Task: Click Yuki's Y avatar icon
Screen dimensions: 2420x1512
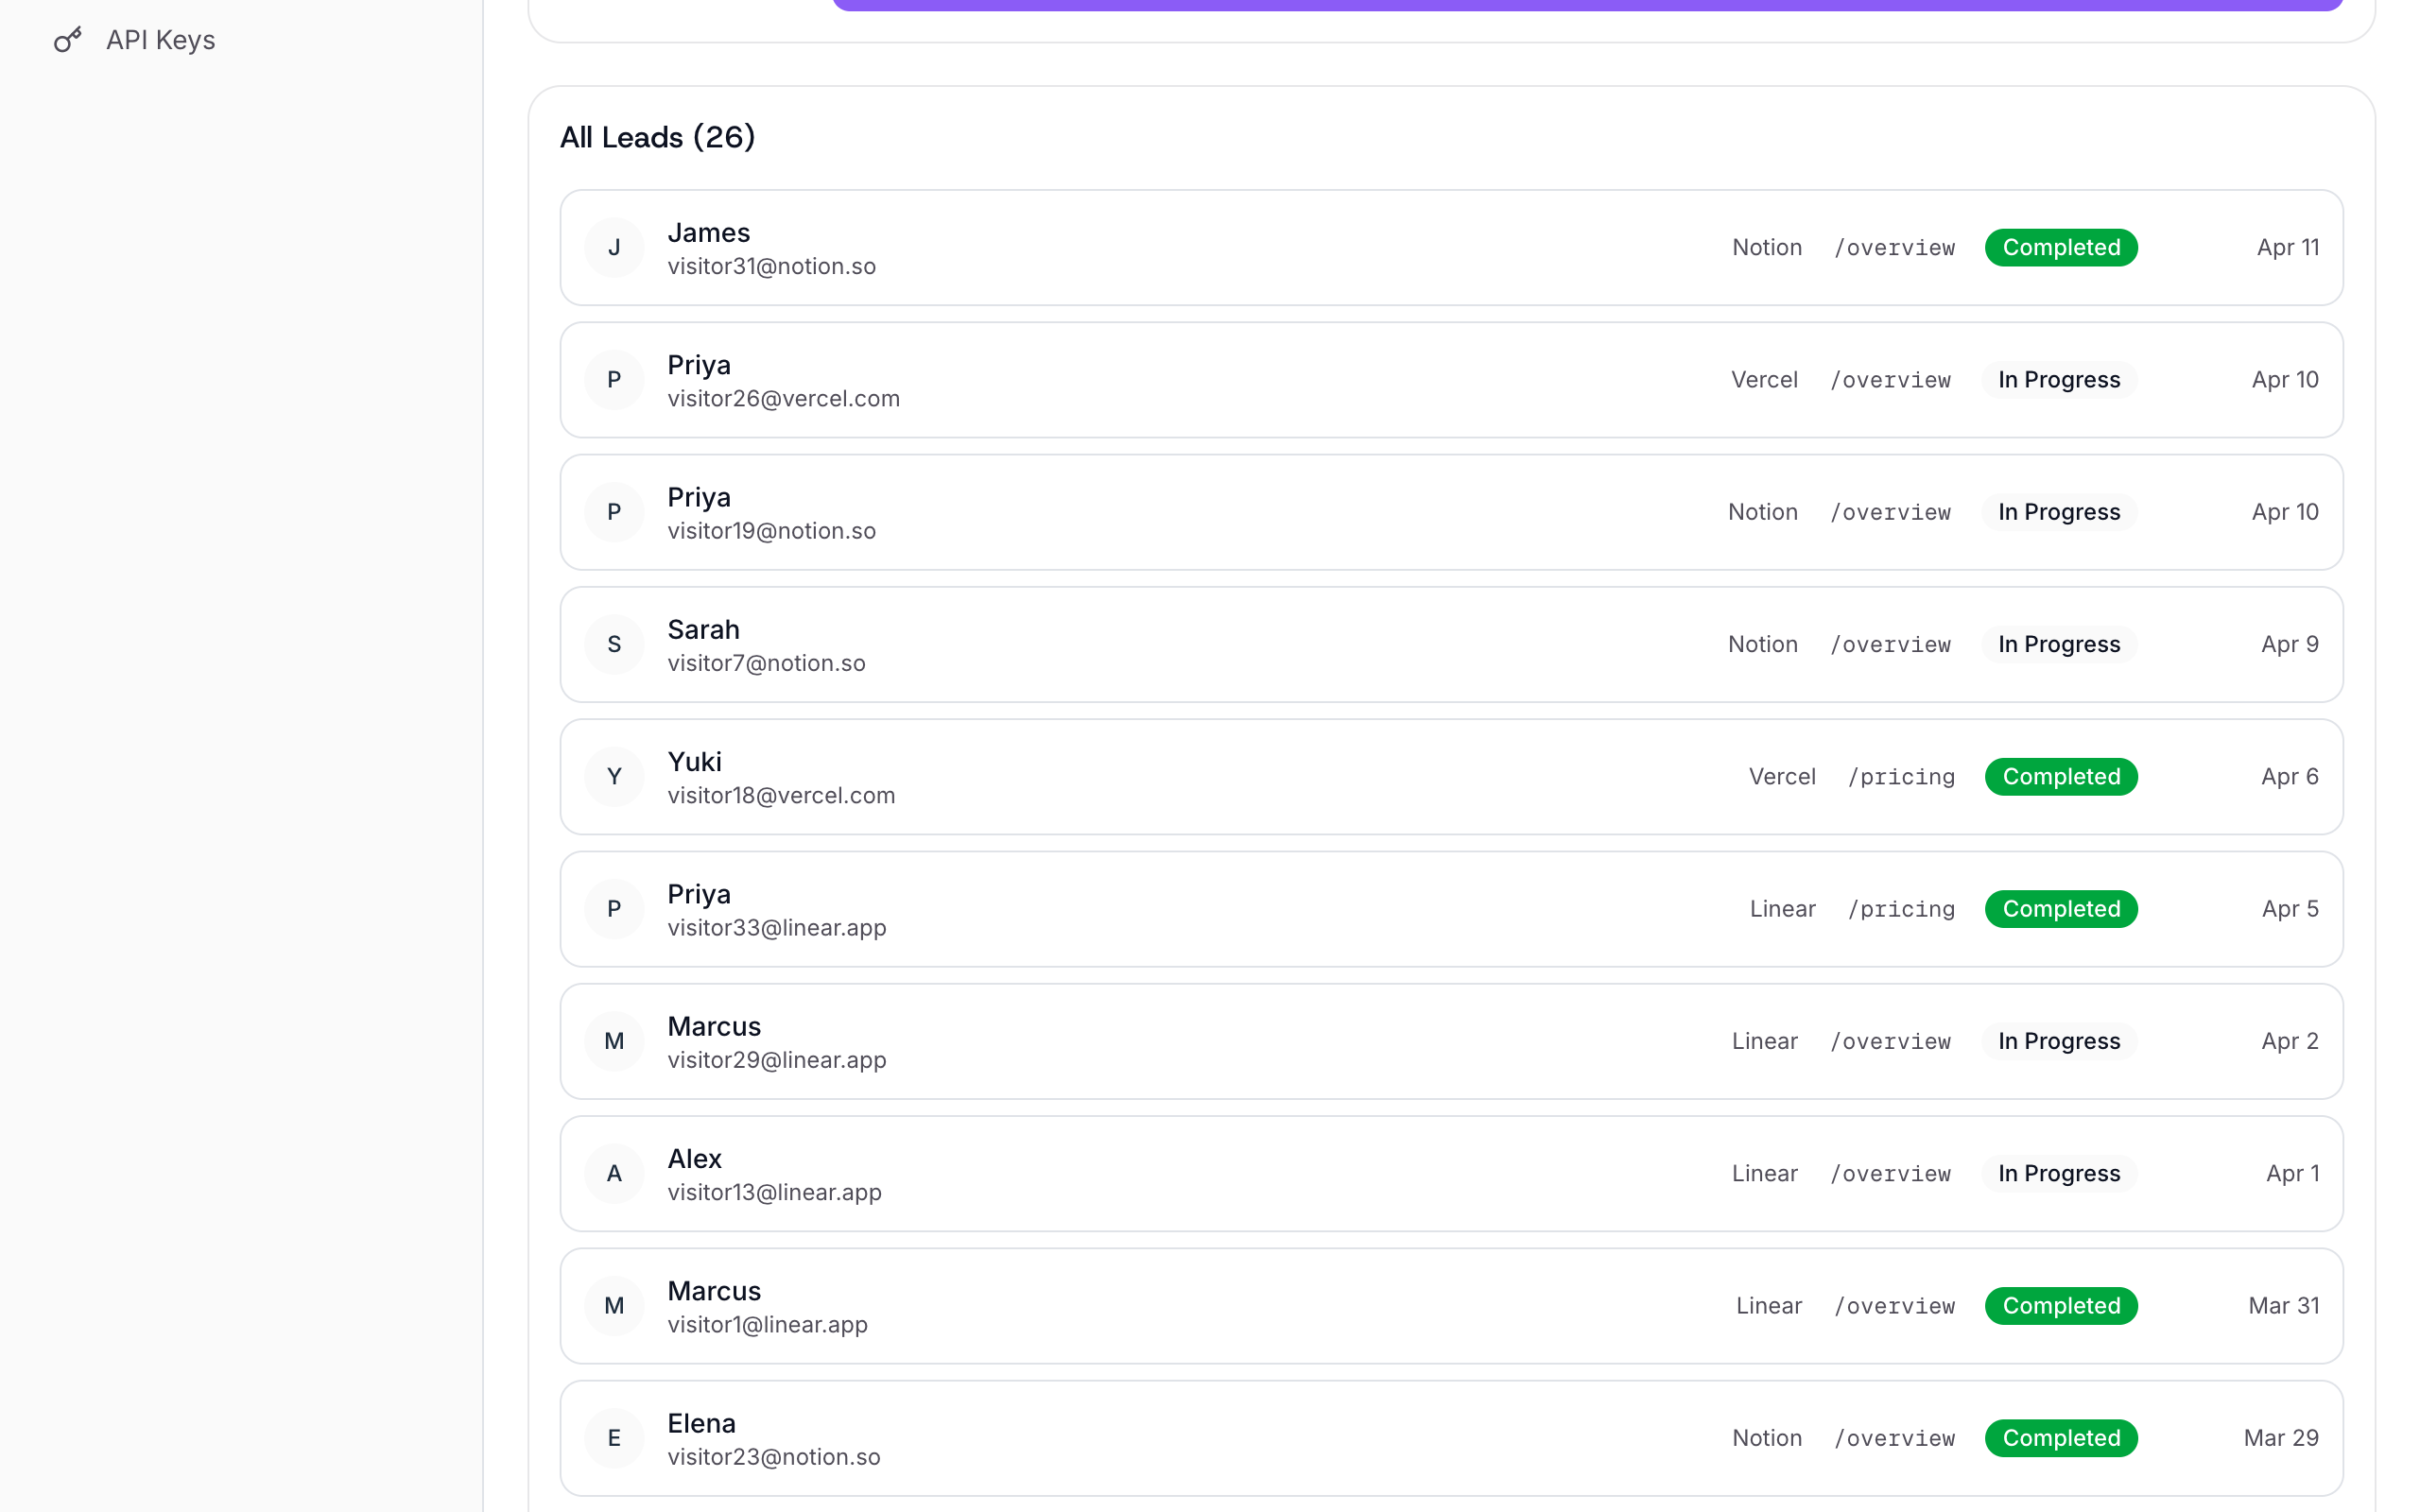Action: pyautogui.click(x=614, y=777)
